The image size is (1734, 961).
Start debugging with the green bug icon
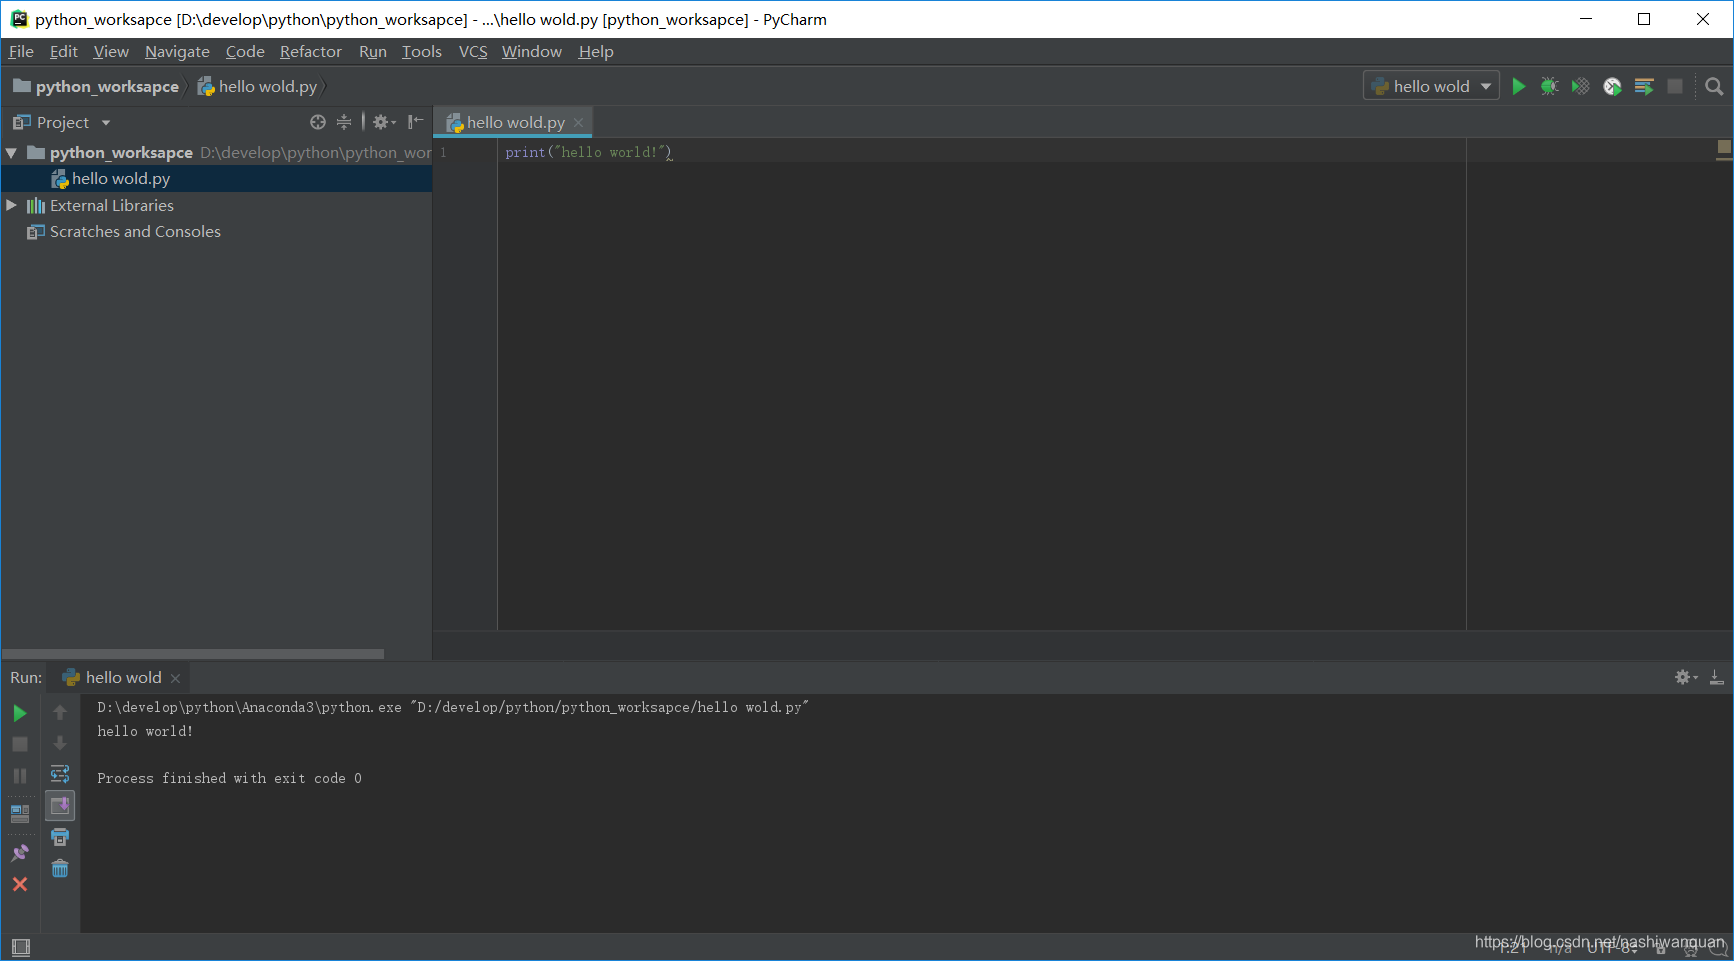tap(1549, 87)
